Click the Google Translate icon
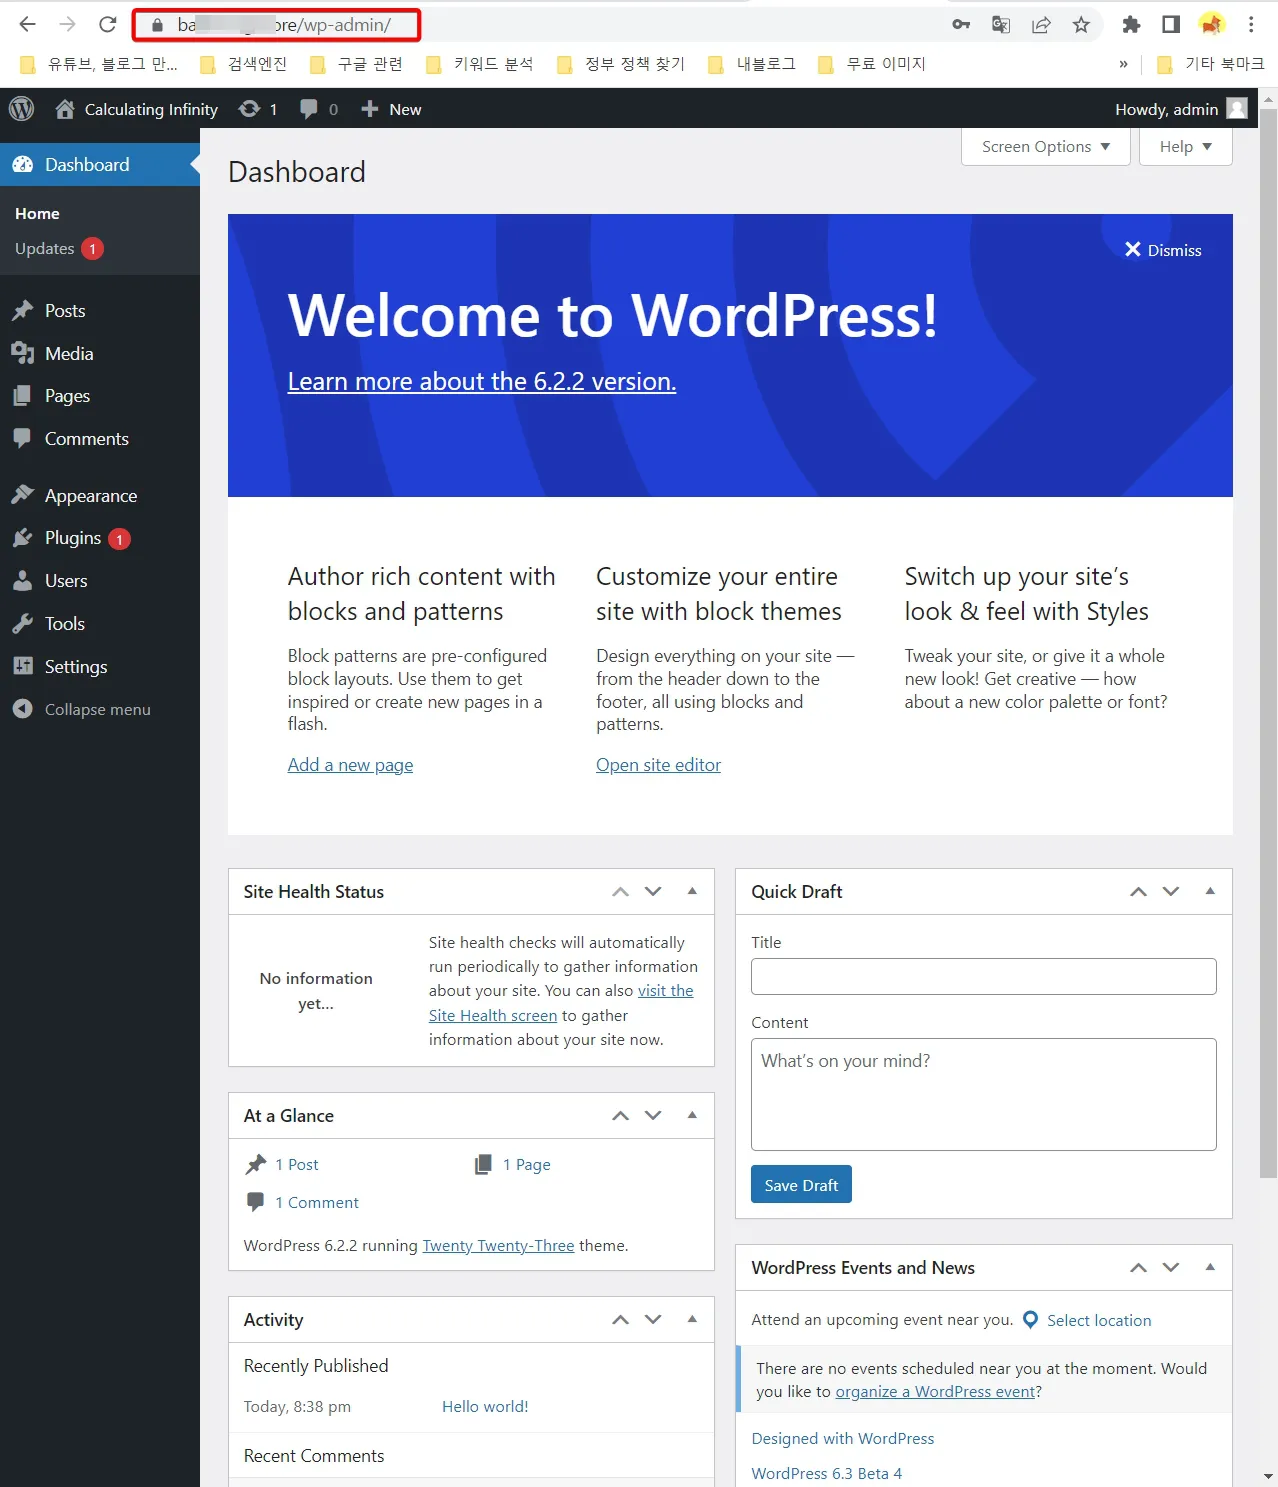 [1001, 25]
